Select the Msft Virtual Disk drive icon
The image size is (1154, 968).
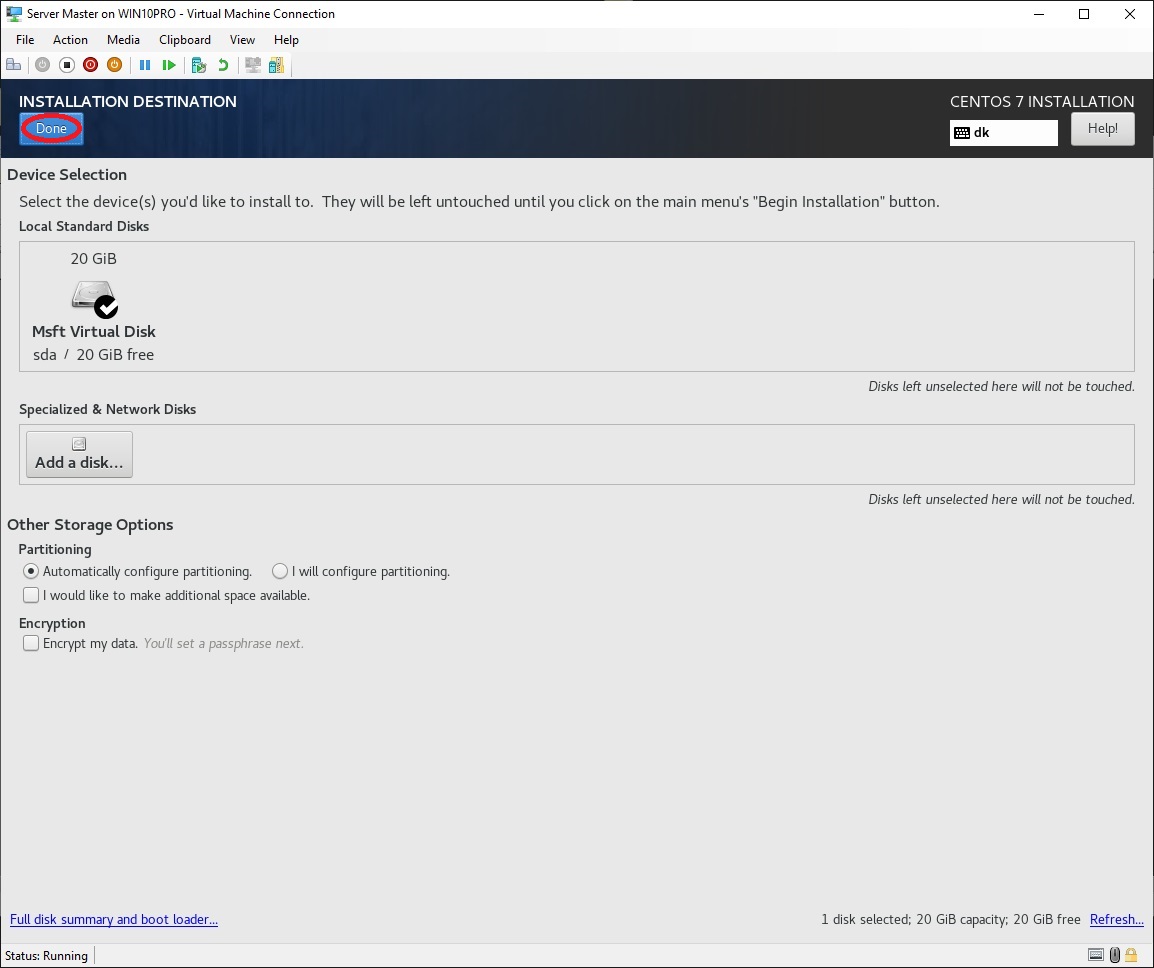pos(94,298)
